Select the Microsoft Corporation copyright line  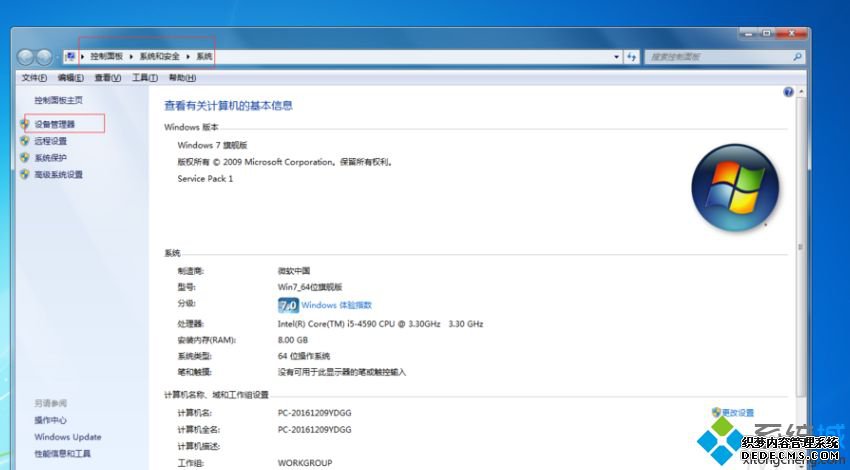point(285,162)
